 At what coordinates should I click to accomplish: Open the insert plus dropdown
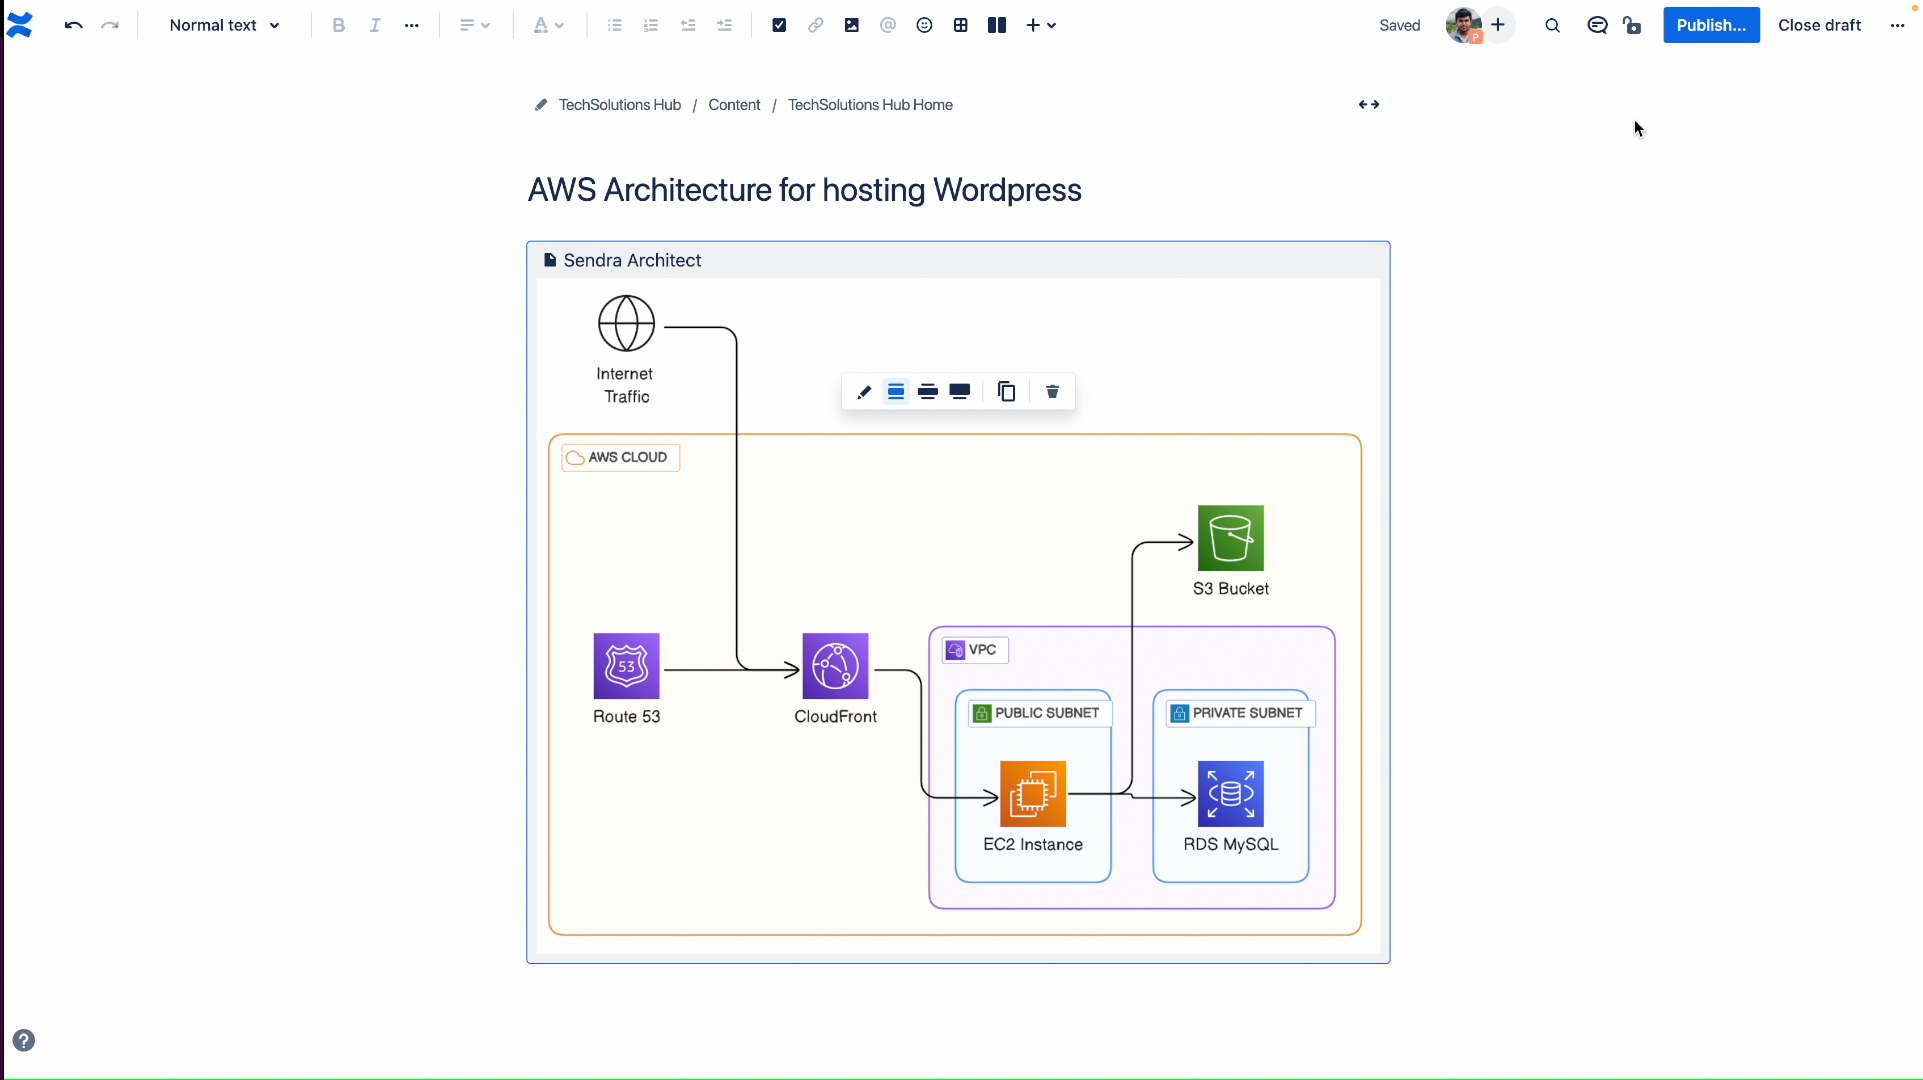(1041, 25)
